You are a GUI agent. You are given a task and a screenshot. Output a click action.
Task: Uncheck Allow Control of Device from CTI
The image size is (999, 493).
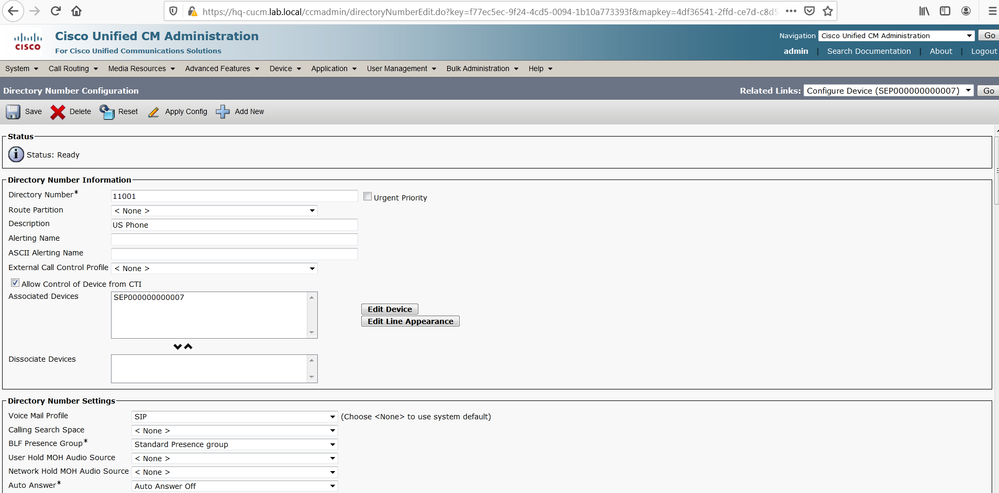14,283
